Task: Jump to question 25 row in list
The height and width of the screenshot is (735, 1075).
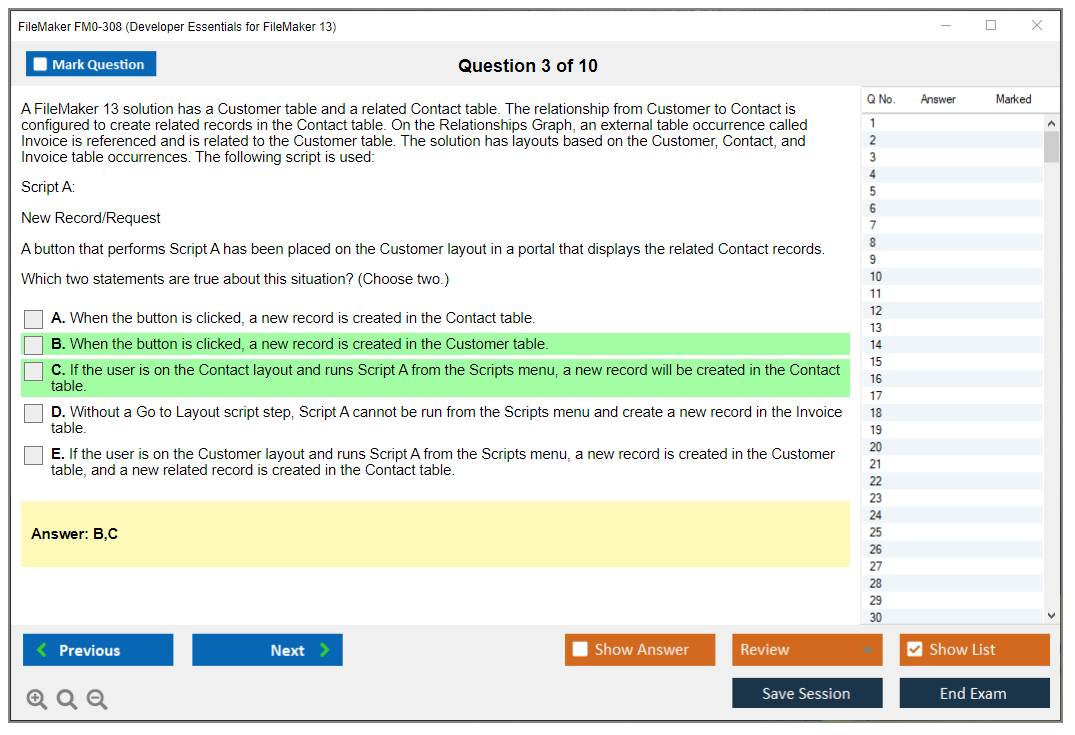Action: pyautogui.click(x=876, y=532)
